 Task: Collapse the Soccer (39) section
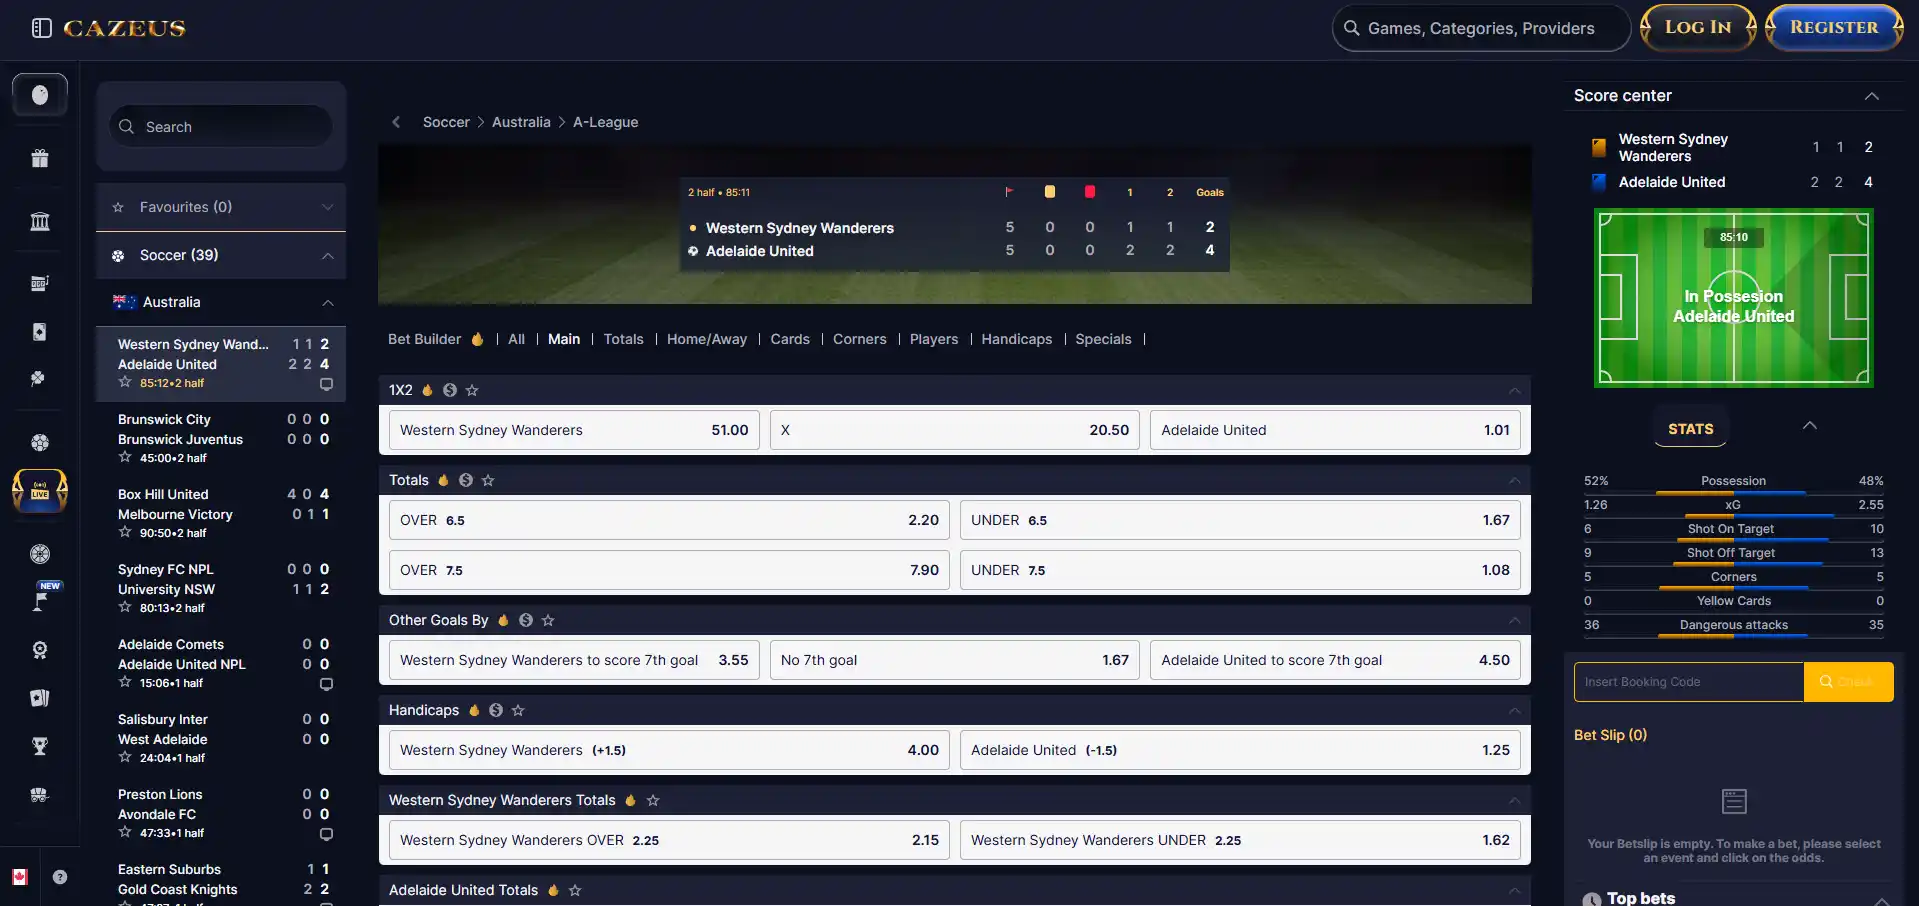[327, 256]
